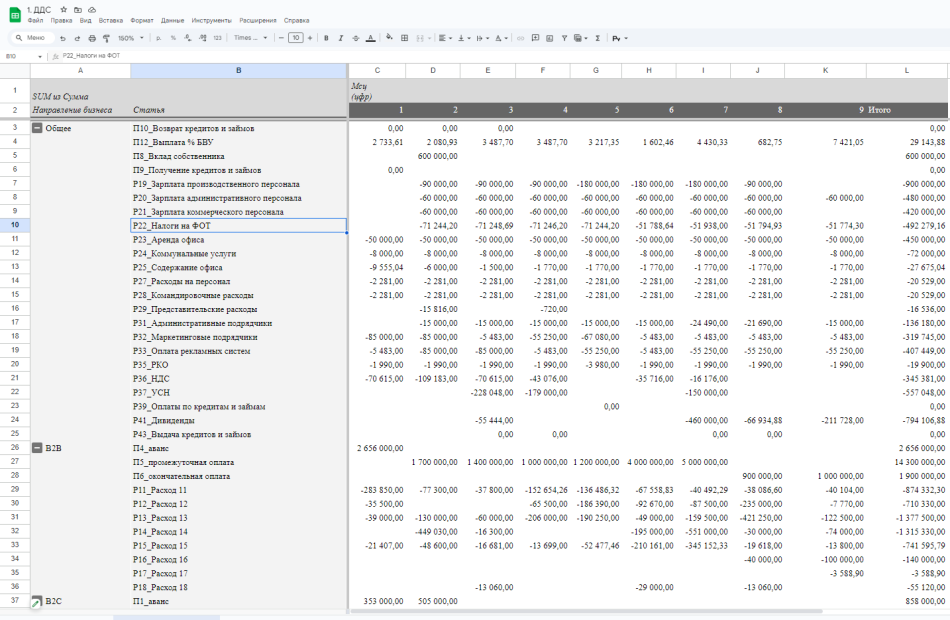Open the fill color bucket tool

pos(388,38)
